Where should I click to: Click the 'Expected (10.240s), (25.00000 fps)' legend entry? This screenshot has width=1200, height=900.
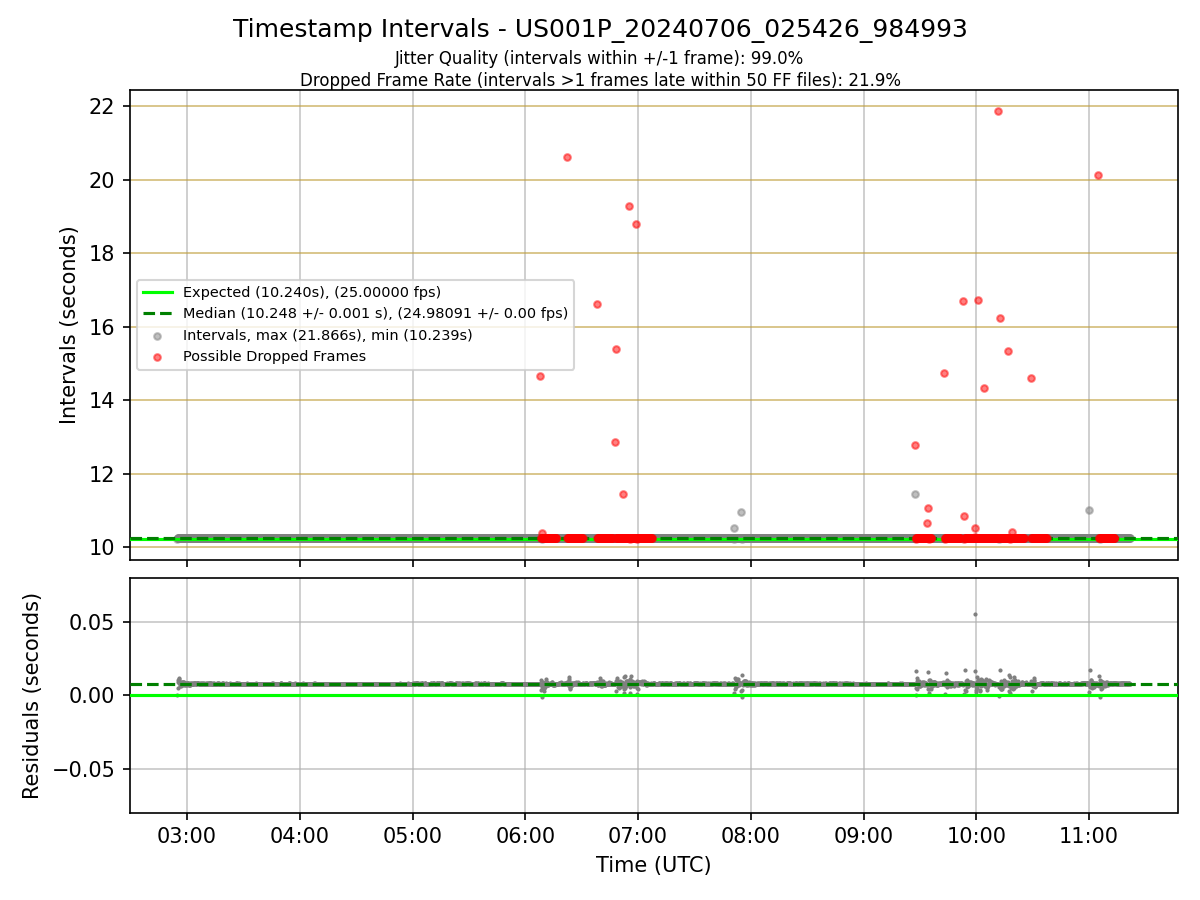pyautogui.click(x=312, y=292)
